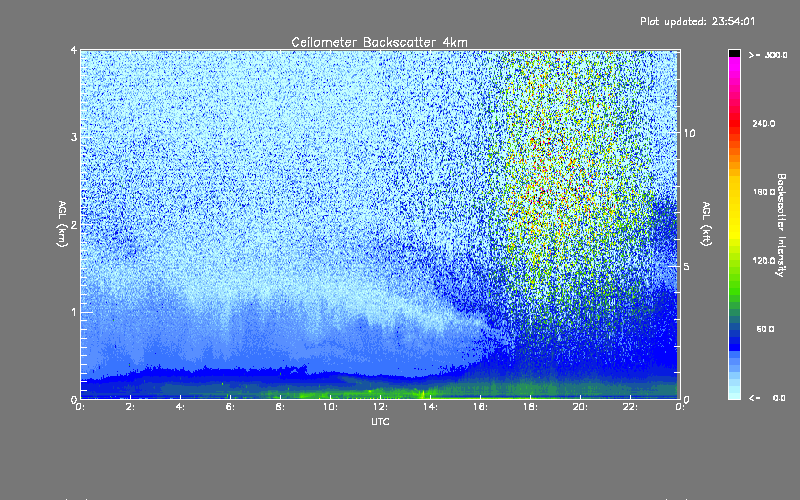The width and height of the screenshot is (800, 500).
Task: Click the '6:' x-axis tick label
Action: tap(230, 407)
